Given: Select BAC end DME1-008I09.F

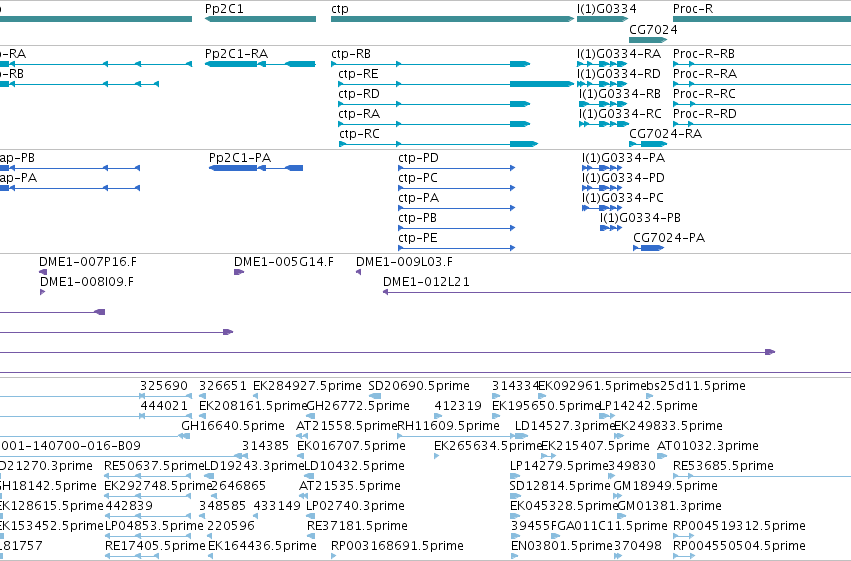Looking at the screenshot, I should tap(42, 292).
